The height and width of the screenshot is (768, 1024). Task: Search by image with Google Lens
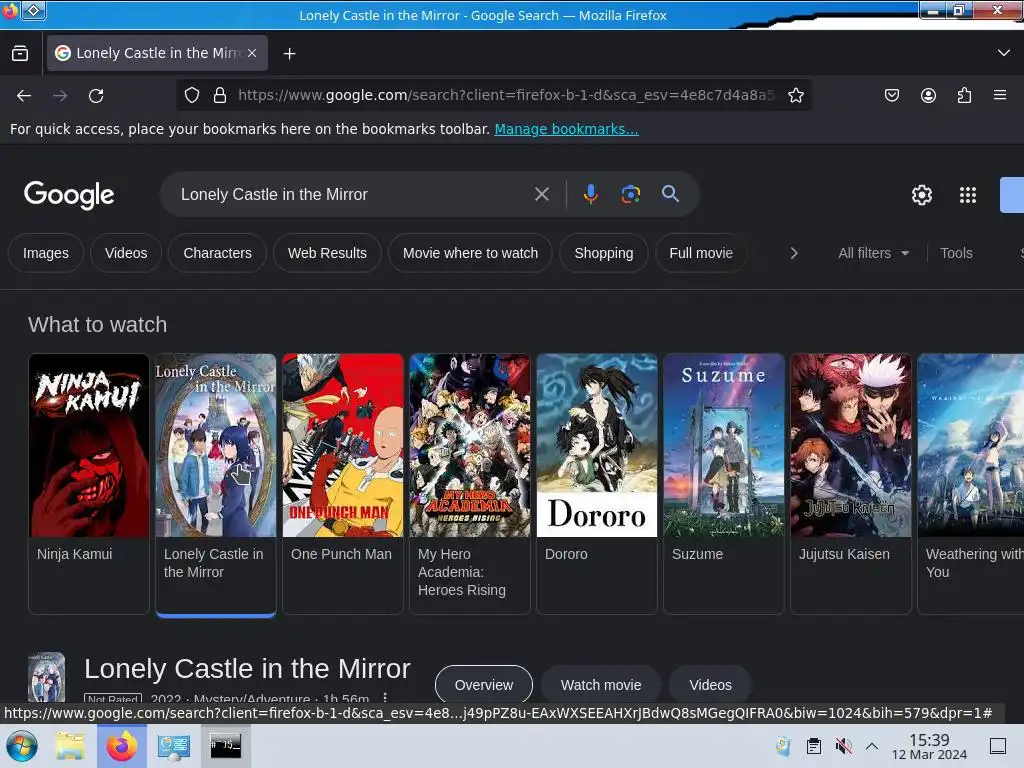(x=630, y=194)
